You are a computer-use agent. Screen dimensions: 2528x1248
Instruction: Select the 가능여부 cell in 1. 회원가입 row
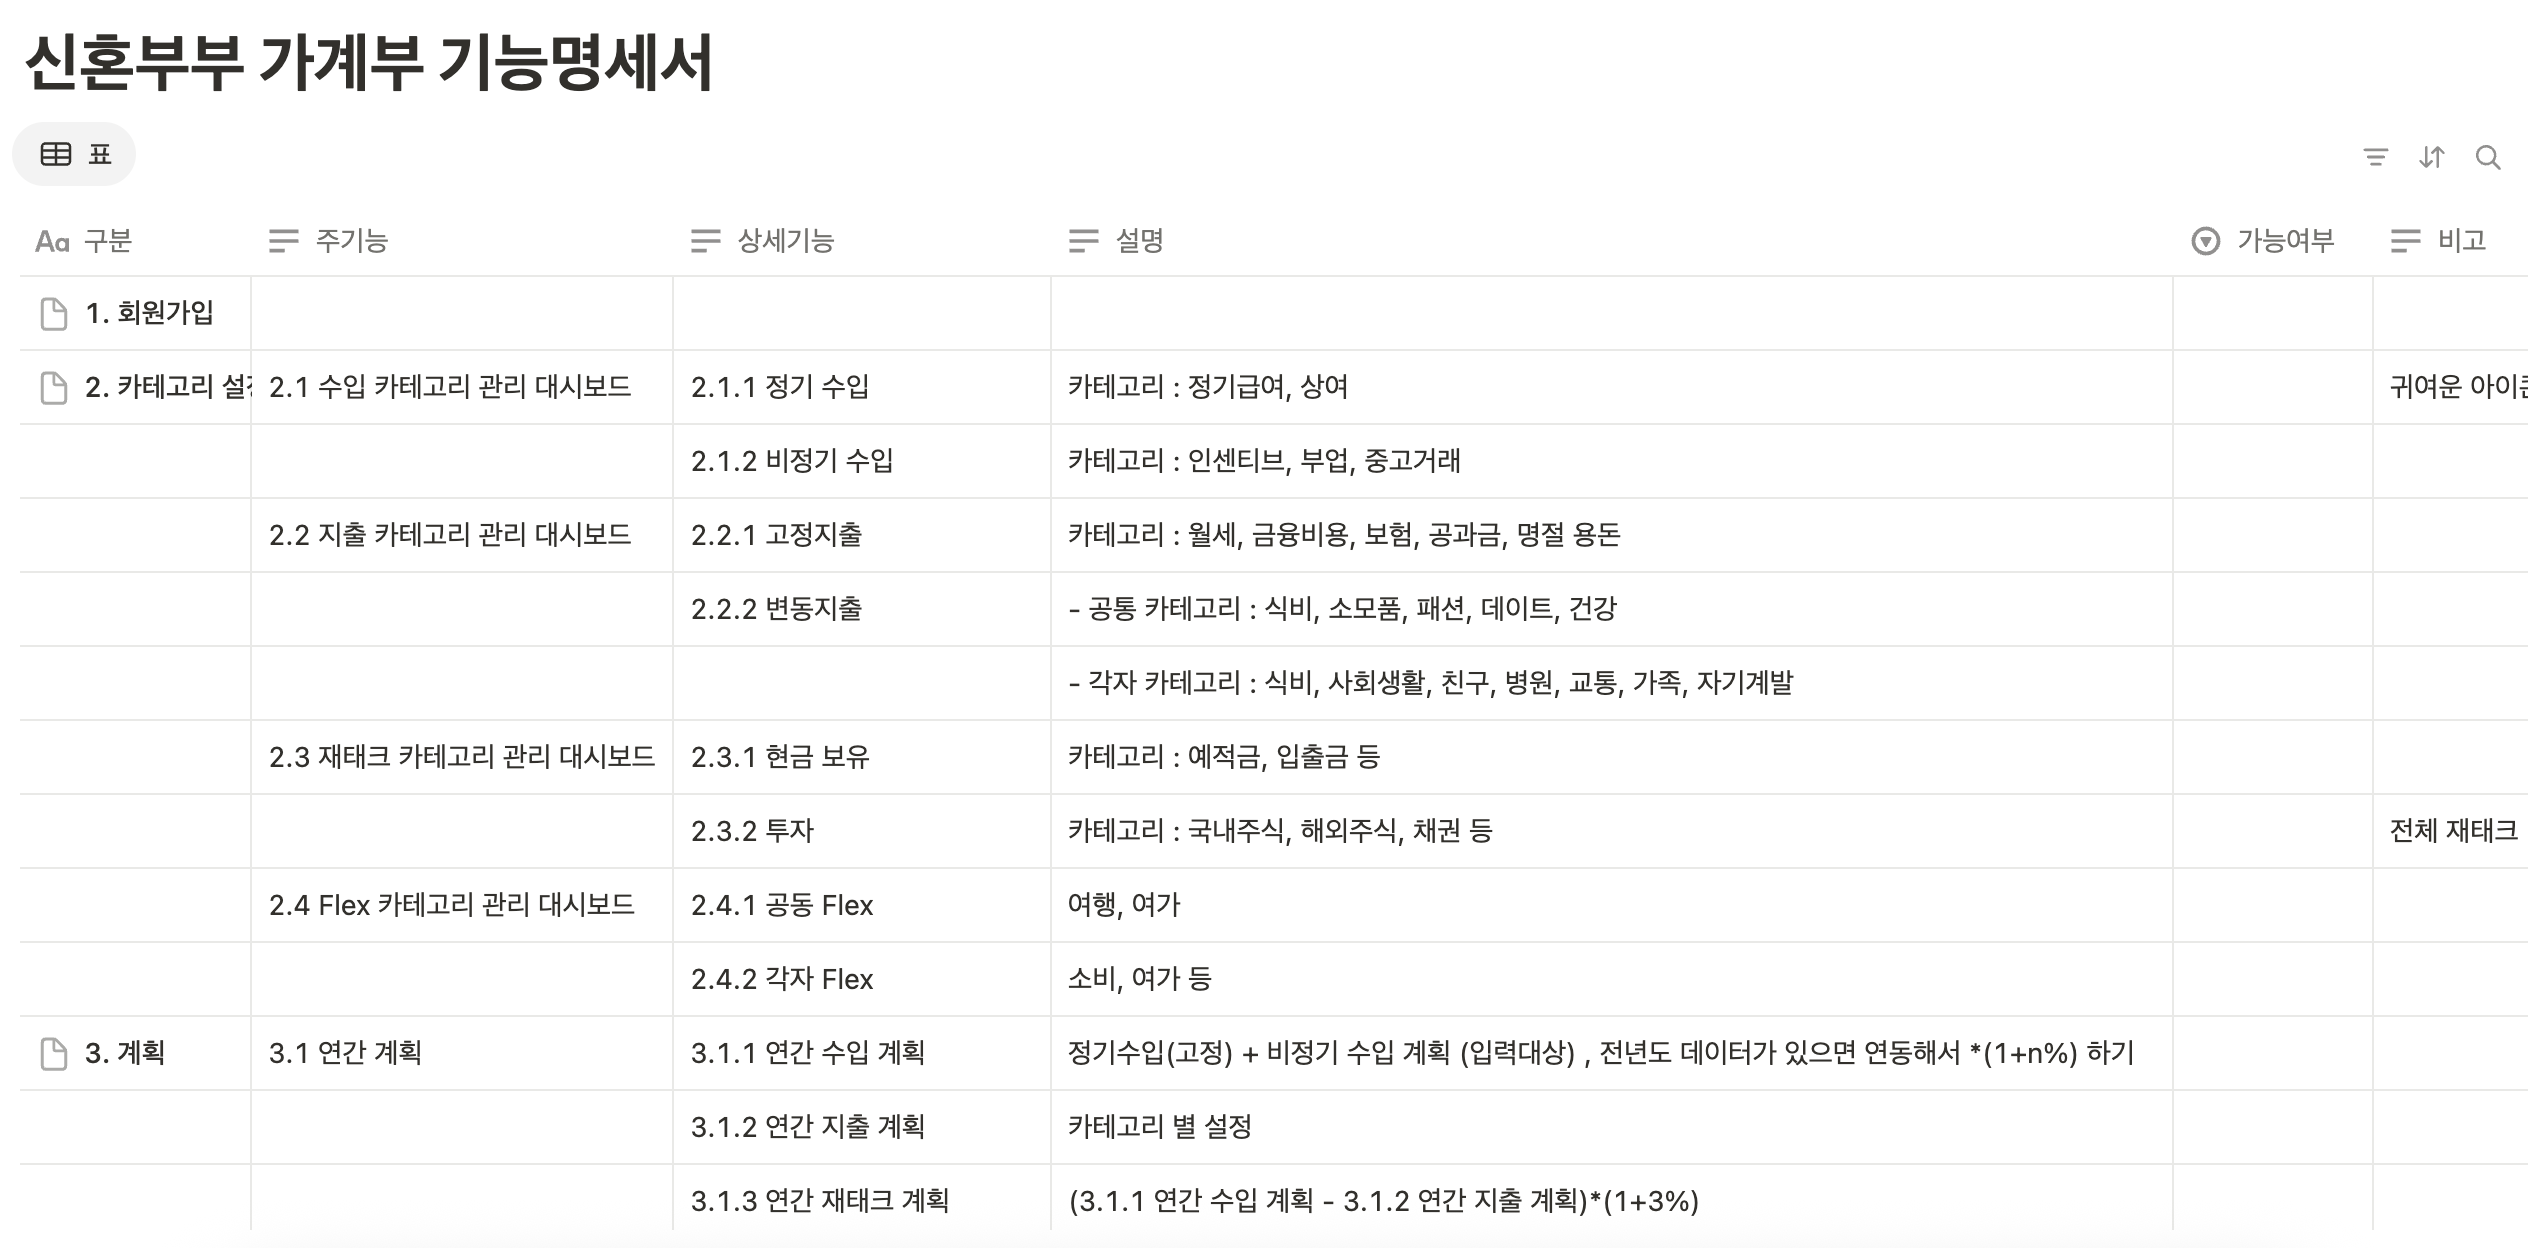click(x=2272, y=313)
